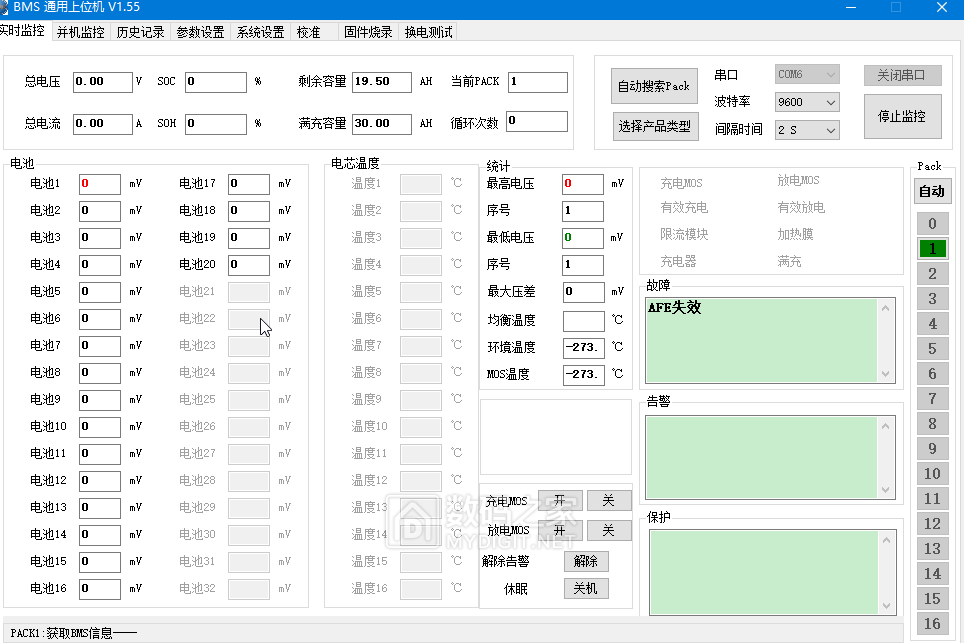
Task: Click the 关机 sleep button
Action: pyautogui.click(x=586, y=588)
